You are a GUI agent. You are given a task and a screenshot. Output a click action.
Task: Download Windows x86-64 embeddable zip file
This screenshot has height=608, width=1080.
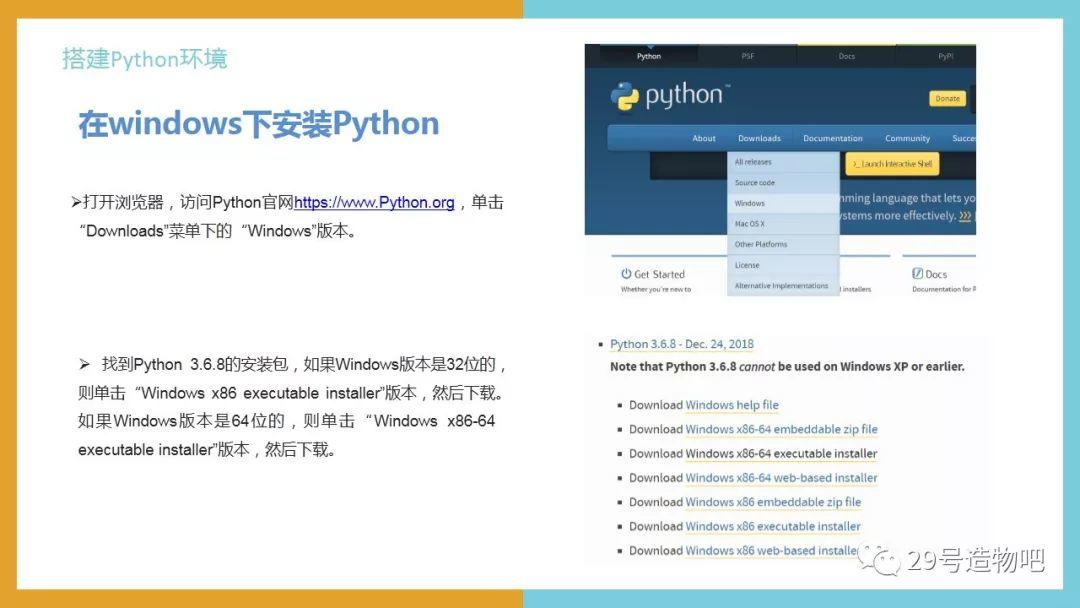pyautogui.click(x=782, y=429)
